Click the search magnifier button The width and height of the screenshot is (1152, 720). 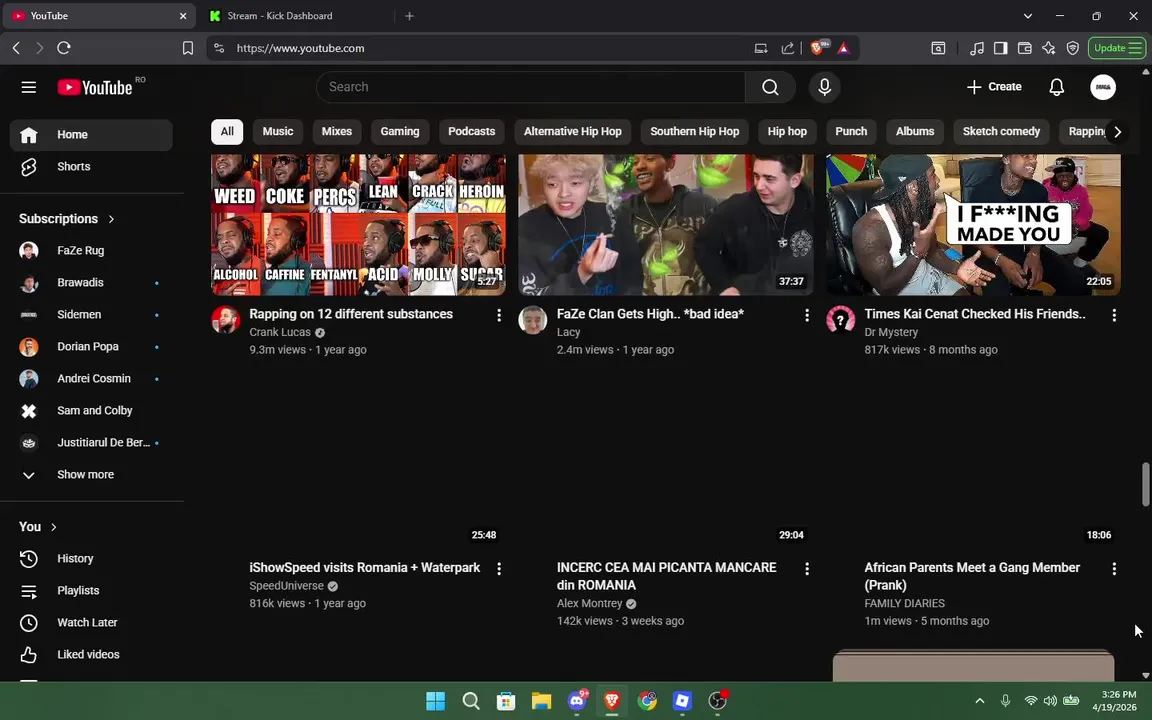coord(770,87)
